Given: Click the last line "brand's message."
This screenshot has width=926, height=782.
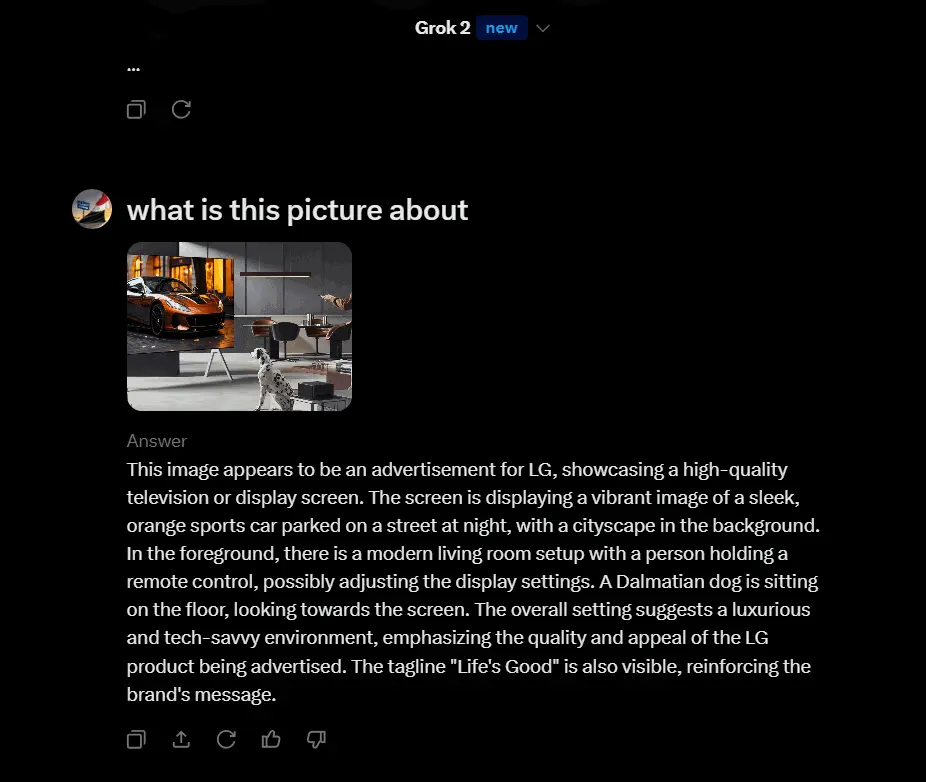Looking at the screenshot, I should pyautogui.click(x=201, y=695).
